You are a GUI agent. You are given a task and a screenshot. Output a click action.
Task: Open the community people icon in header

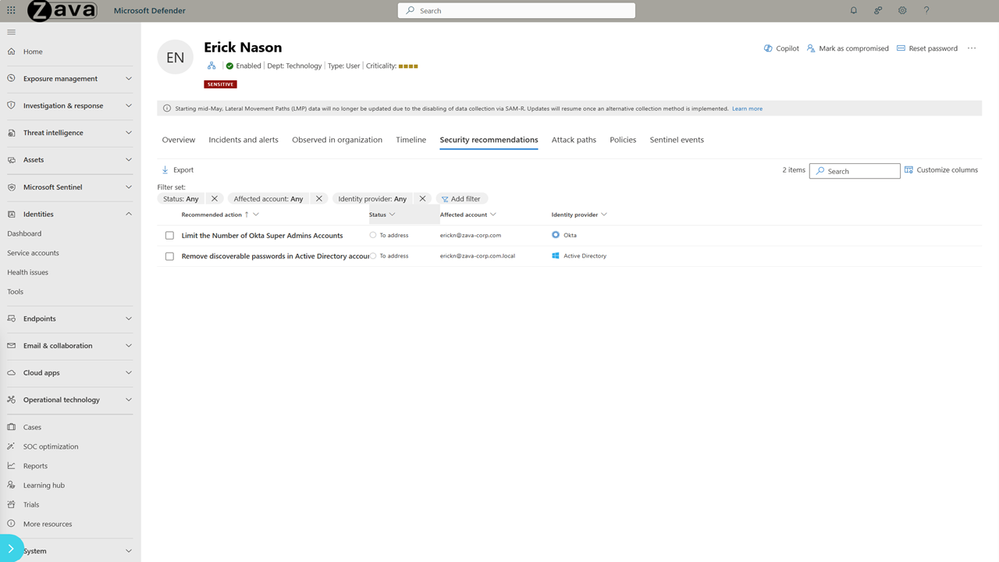(878, 10)
